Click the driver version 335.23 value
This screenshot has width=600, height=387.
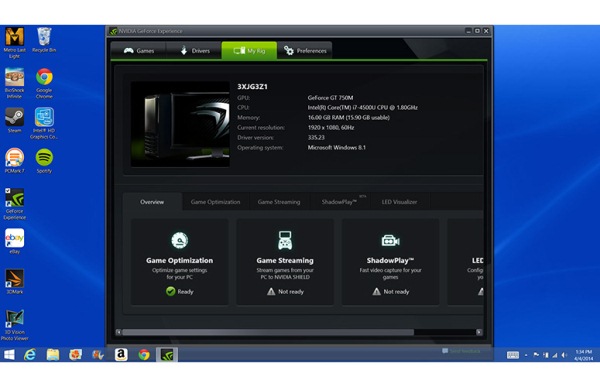tap(316, 137)
